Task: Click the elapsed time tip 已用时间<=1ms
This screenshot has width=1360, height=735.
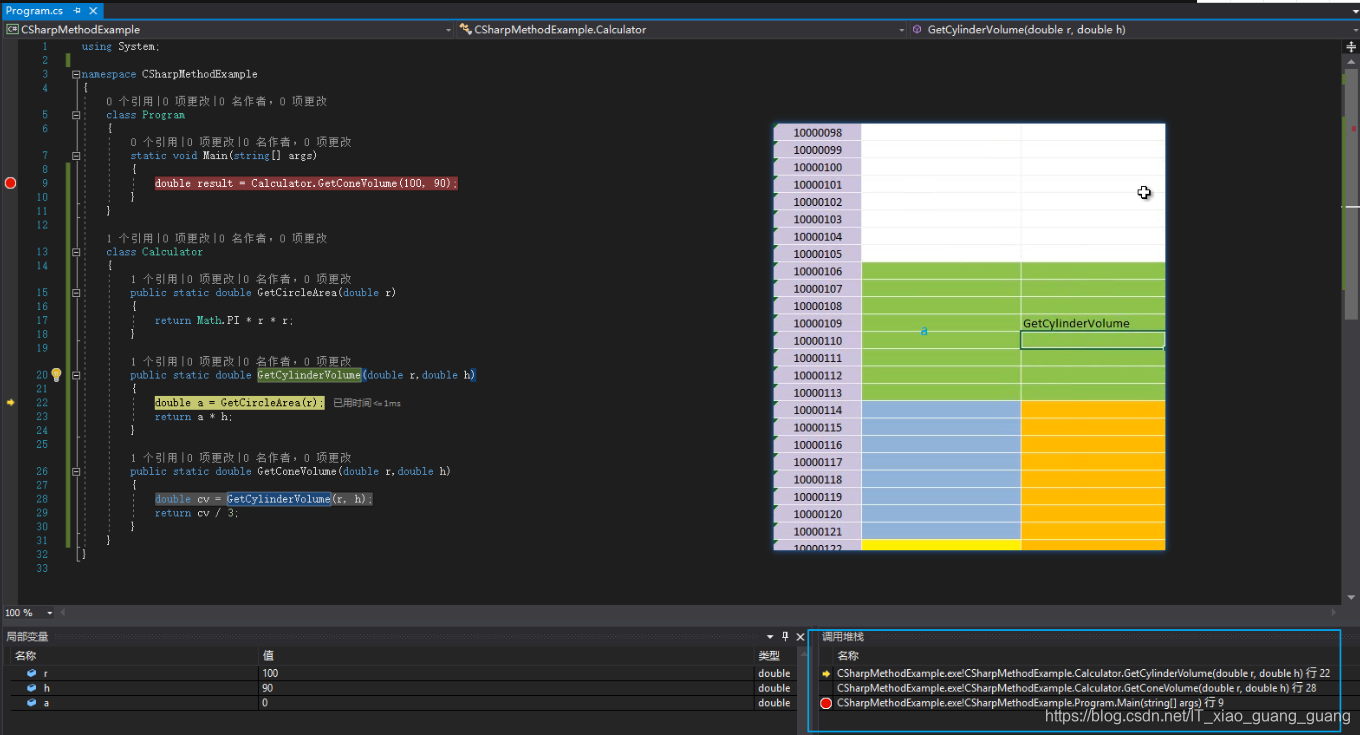Action: (x=367, y=403)
